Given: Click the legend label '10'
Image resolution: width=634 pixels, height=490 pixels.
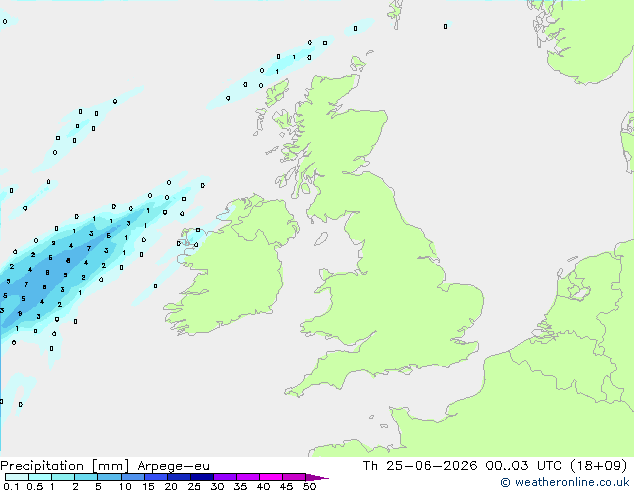Looking at the screenshot, I should point(125,486).
